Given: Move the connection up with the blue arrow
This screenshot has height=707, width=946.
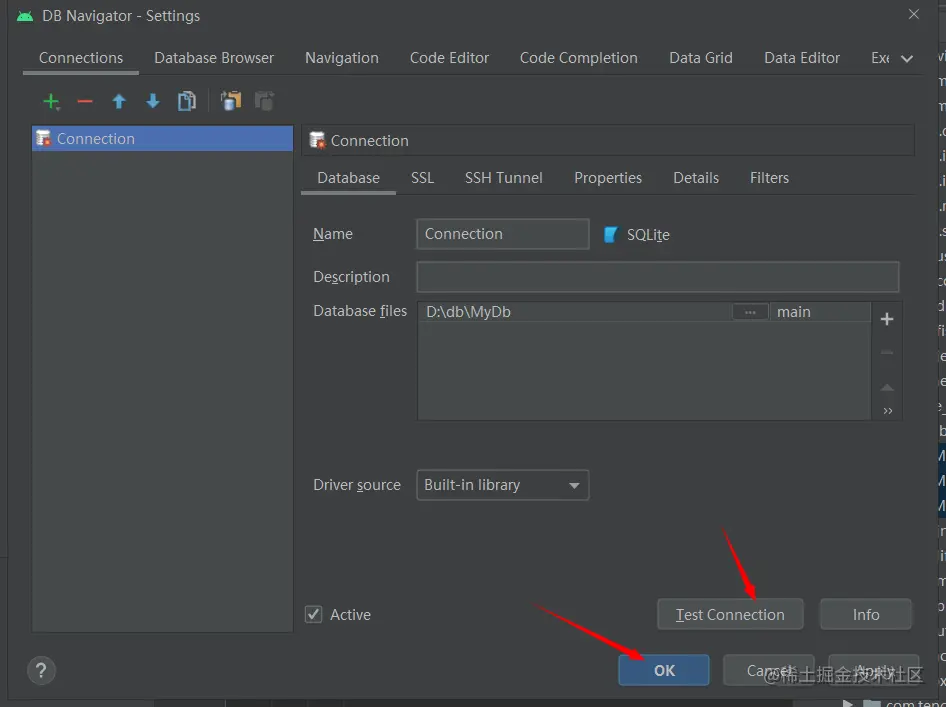Looking at the screenshot, I should pos(119,101).
